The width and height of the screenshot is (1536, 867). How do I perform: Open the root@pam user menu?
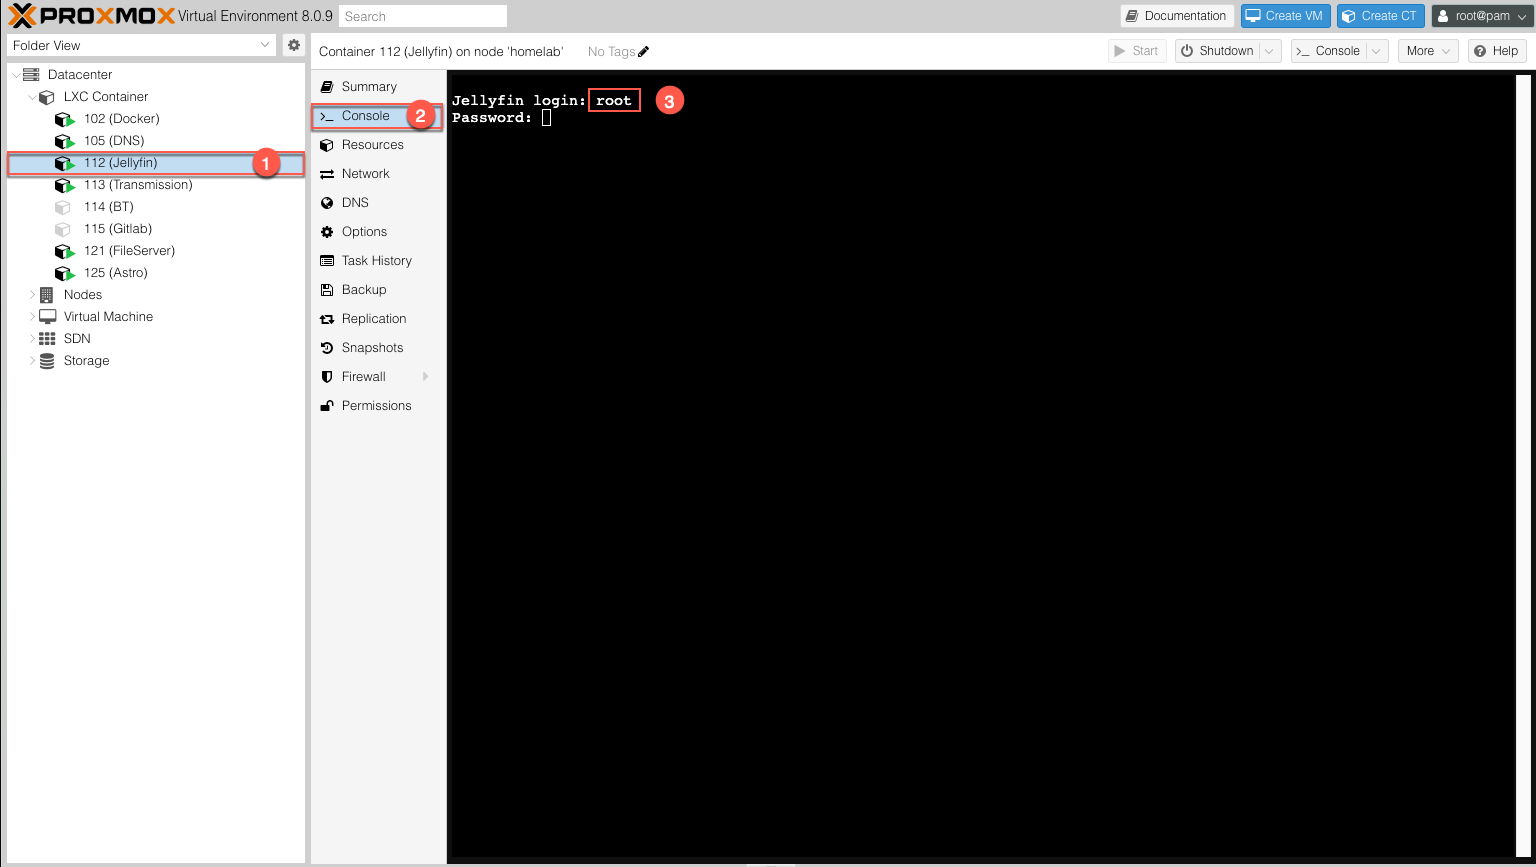(1482, 15)
